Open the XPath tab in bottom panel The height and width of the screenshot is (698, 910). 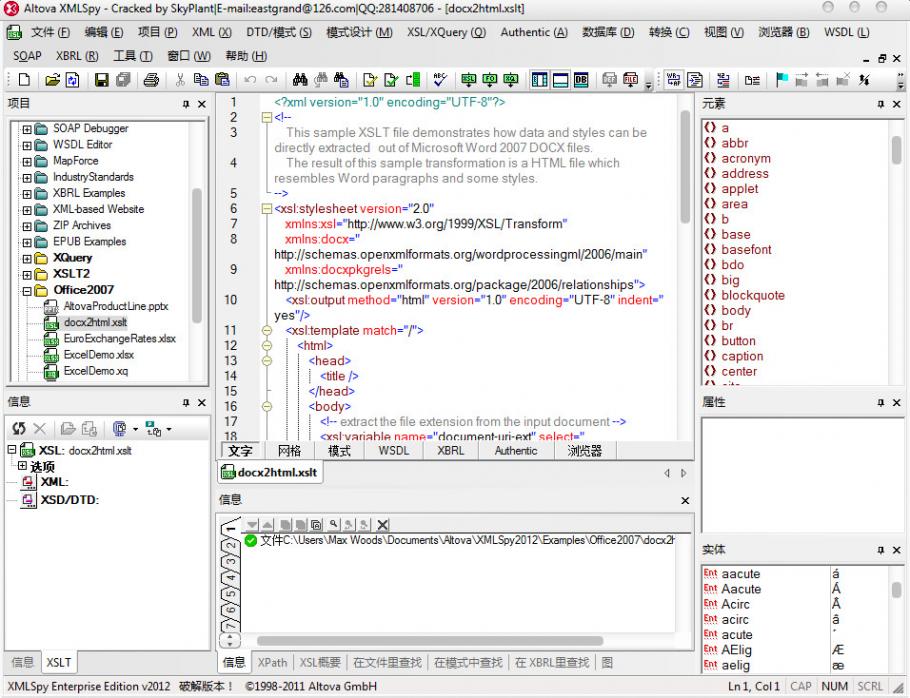click(x=272, y=662)
